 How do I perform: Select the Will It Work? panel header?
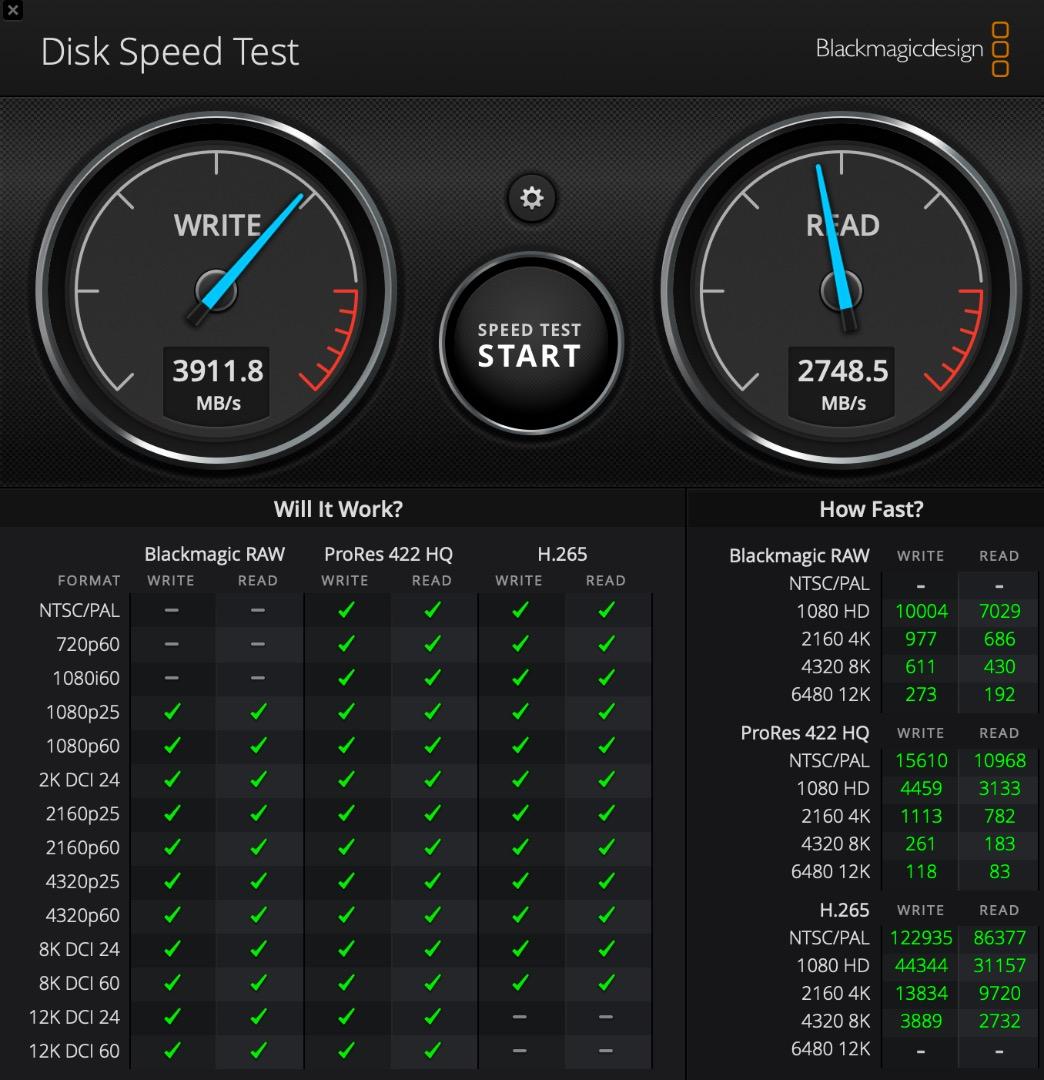[338, 509]
